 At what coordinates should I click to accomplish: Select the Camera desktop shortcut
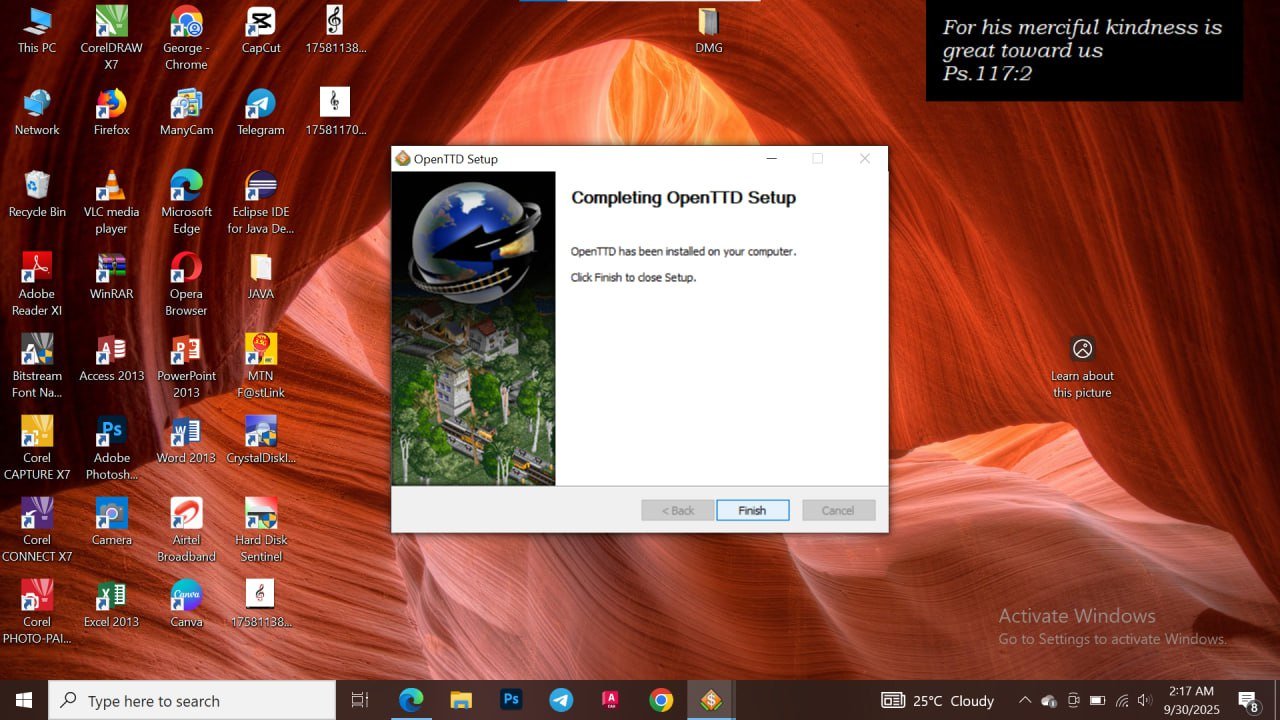click(x=111, y=522)
